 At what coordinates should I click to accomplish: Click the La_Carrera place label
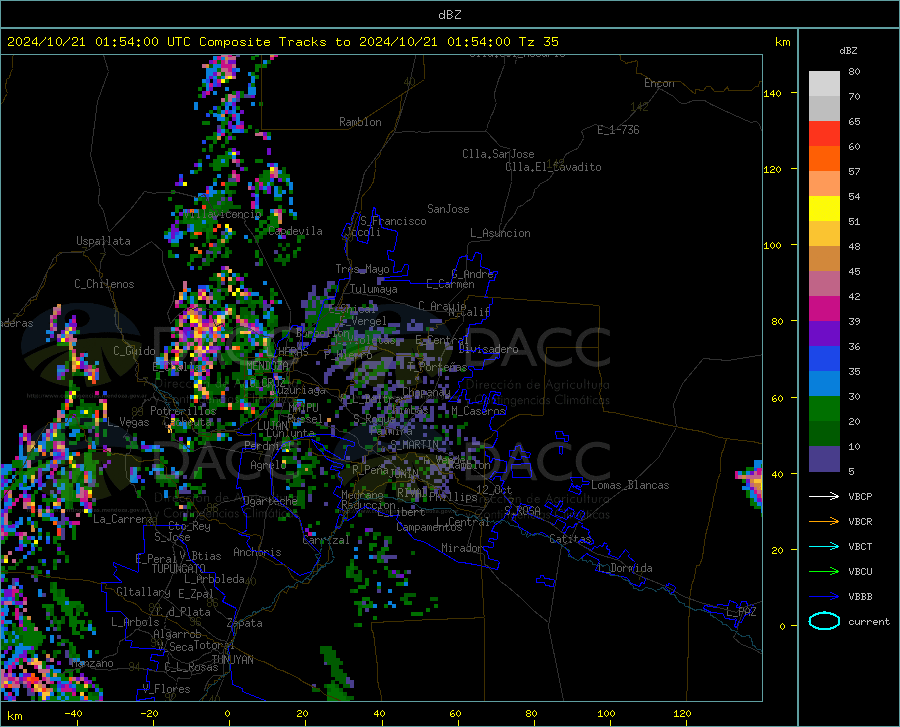[123, 519]
